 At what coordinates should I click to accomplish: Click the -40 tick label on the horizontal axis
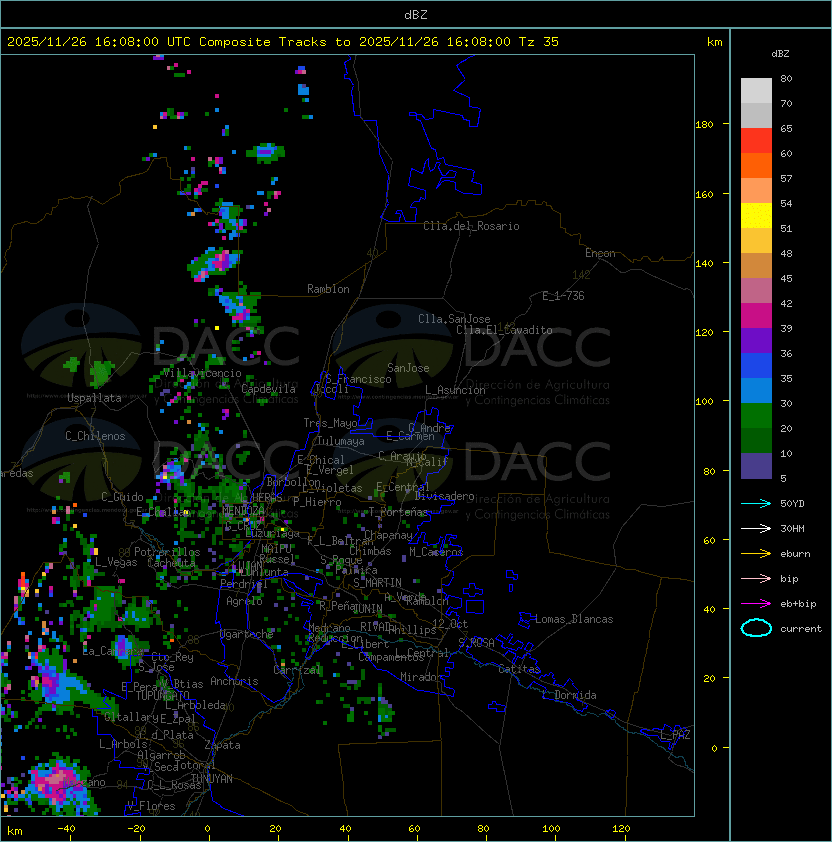coord(67,829)
